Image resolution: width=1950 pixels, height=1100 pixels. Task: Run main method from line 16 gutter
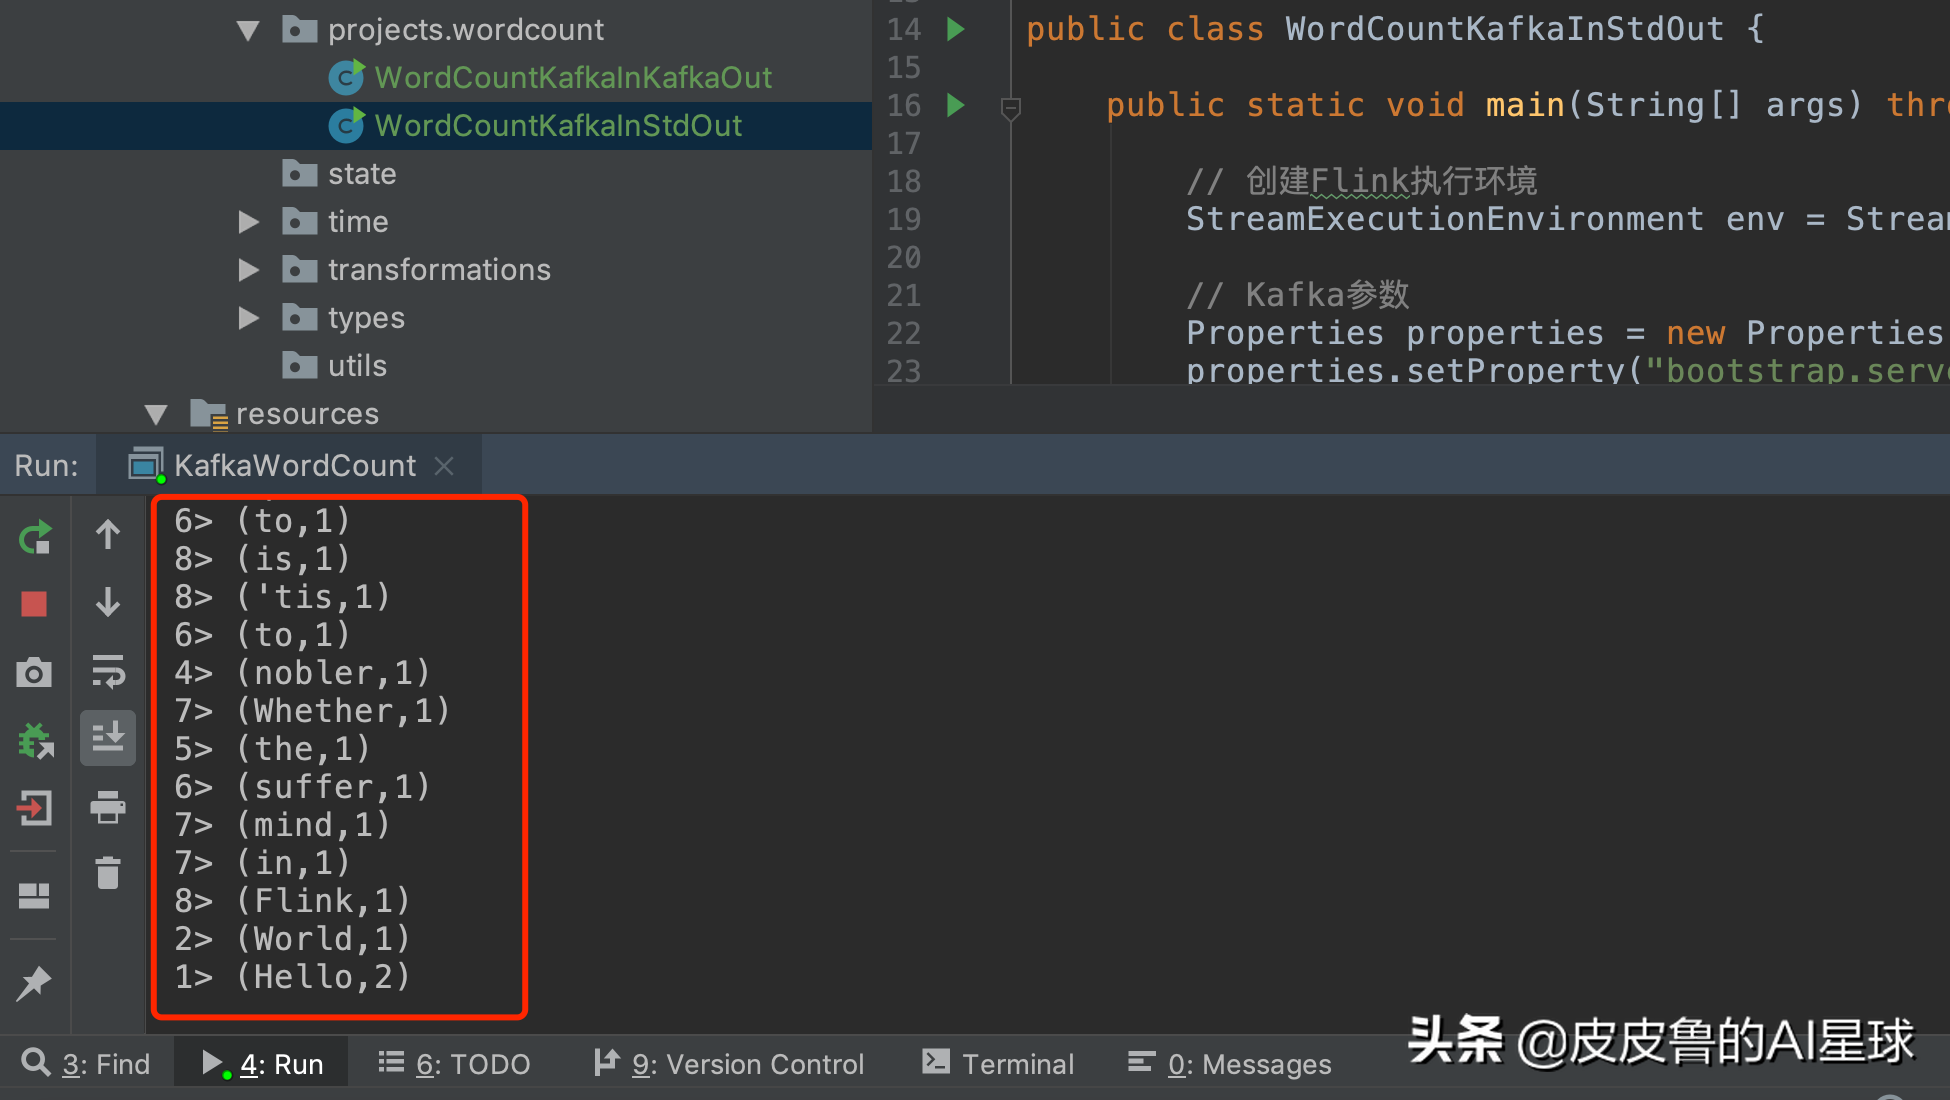pos(956,105)
